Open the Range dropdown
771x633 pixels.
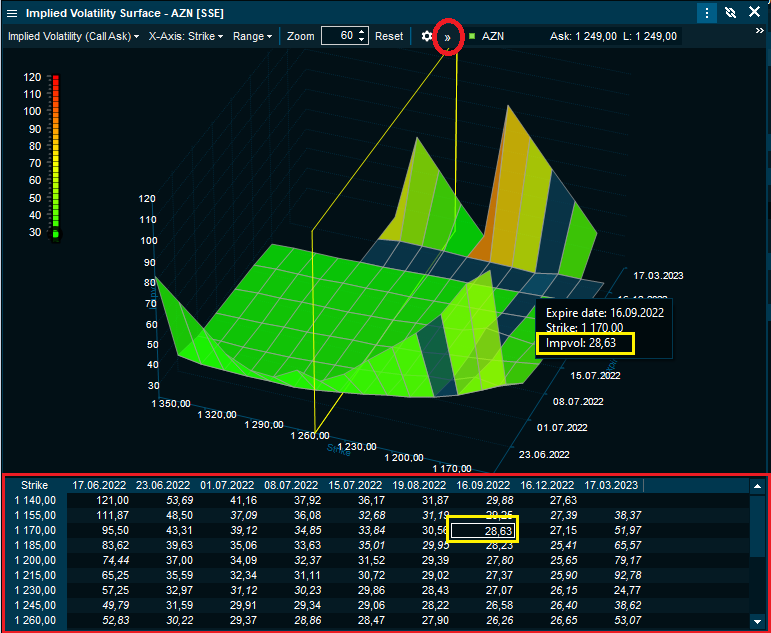click(x=252, y=36)
